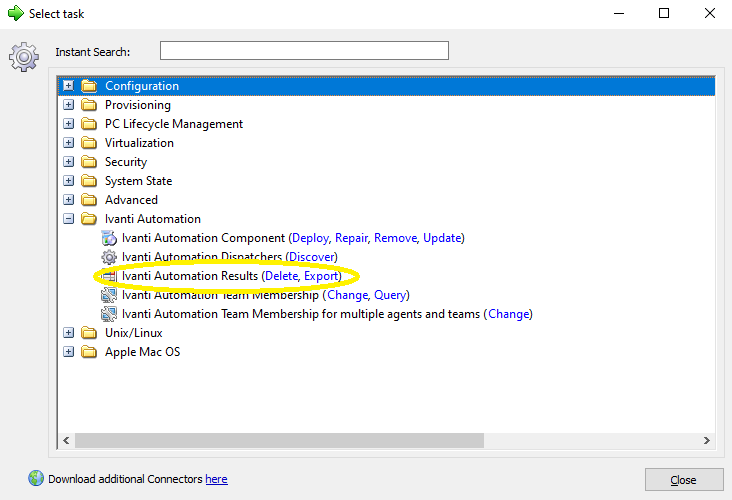Click the PC Lifecycle Management folder icon
The image size is (732, 500).
[89, 124]
